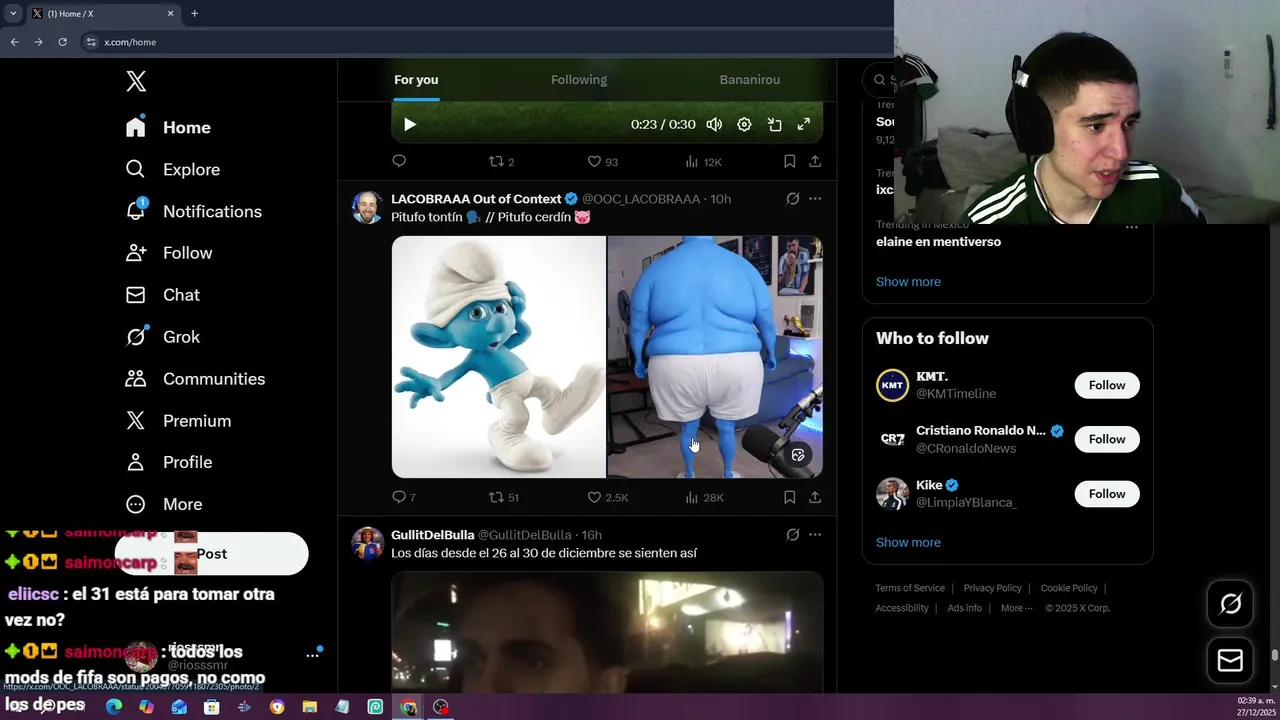Image resolution: width=1280 pixels, height=720 pixels.
Task: Switch to the Bananirou tab
Action: point(750,80)
